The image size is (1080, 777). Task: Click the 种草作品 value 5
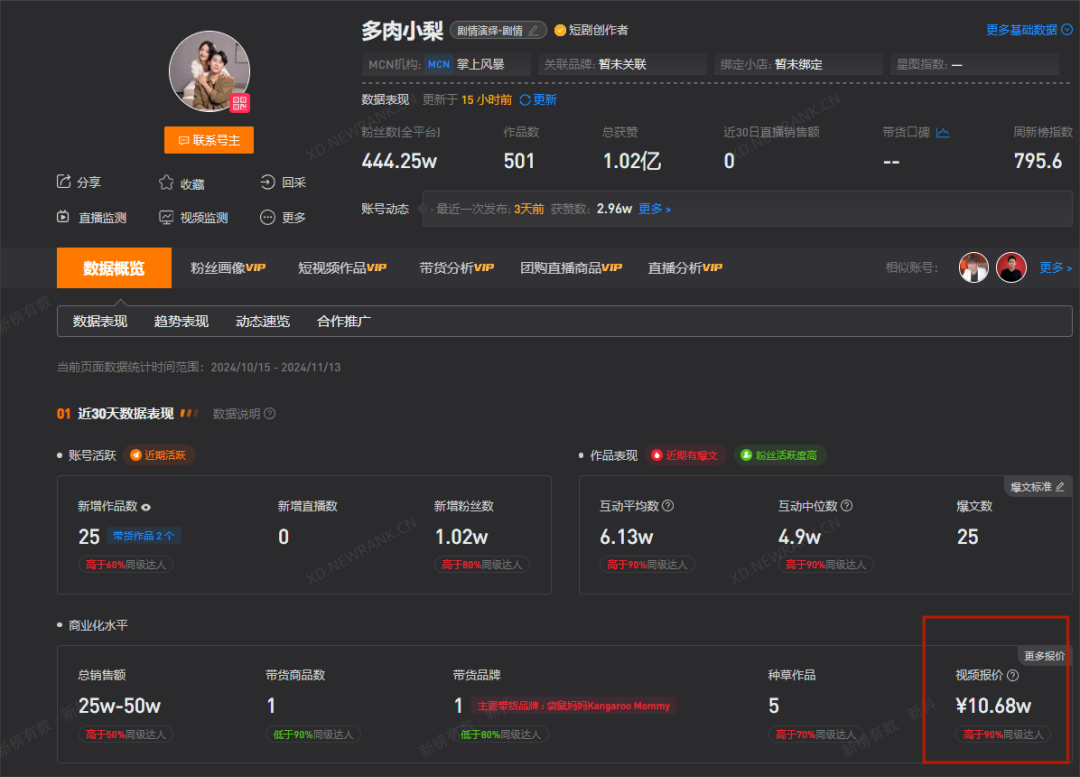(773, 706)
